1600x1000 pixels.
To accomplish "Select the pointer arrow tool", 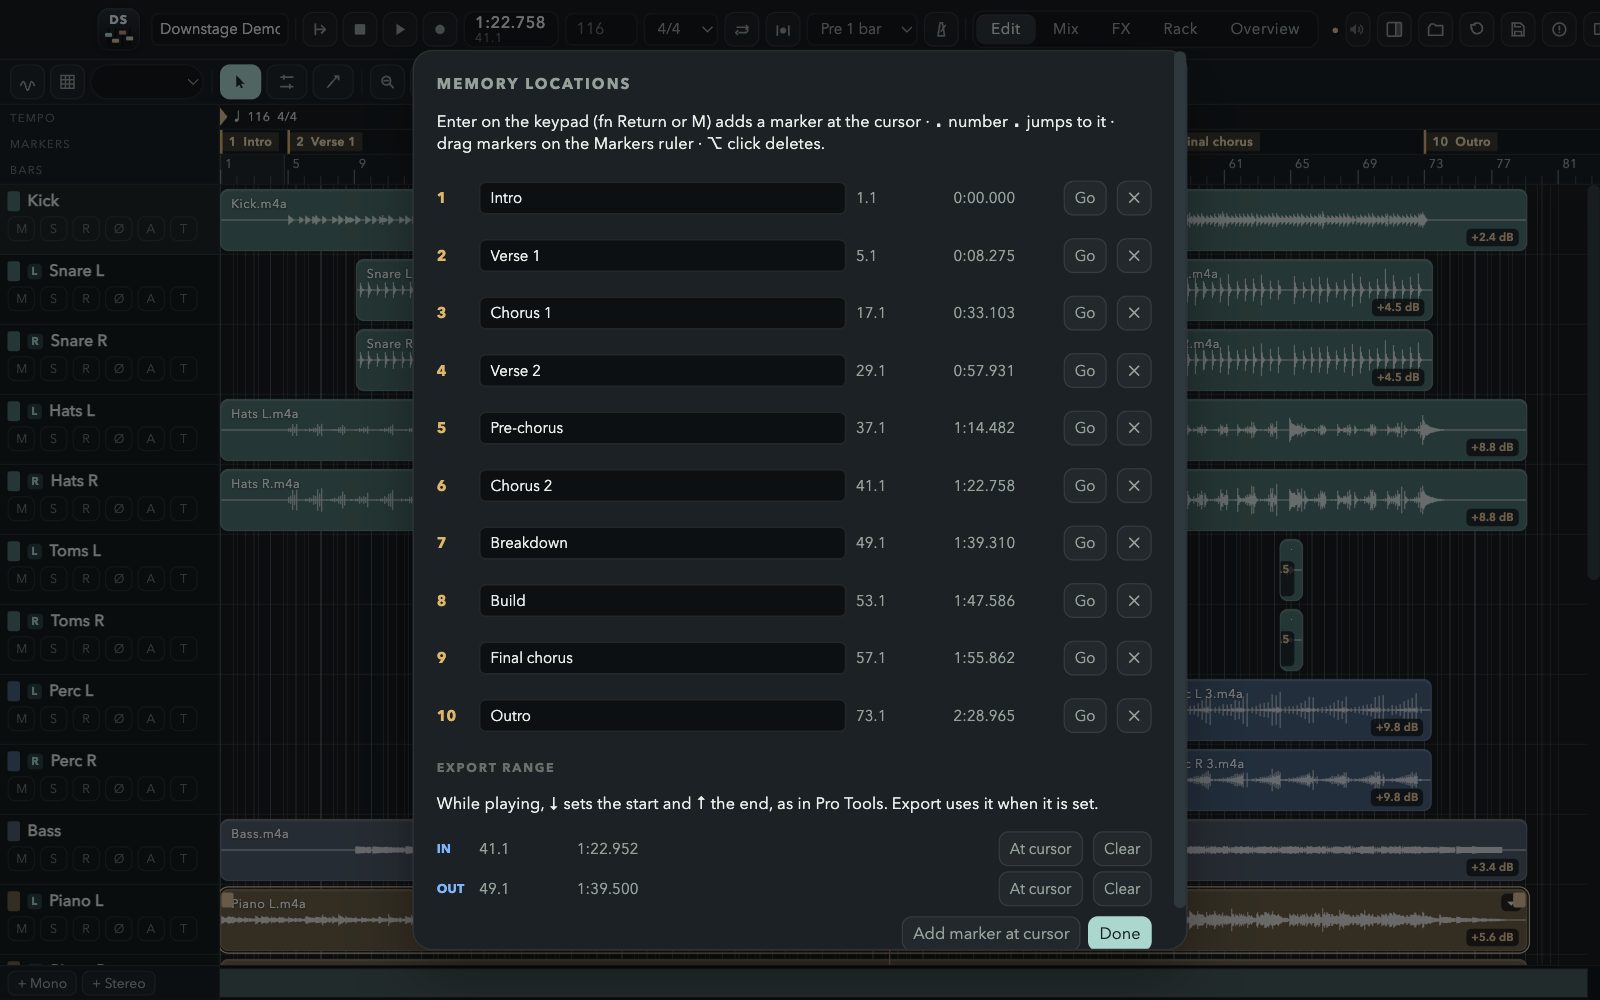I will 240,82.
